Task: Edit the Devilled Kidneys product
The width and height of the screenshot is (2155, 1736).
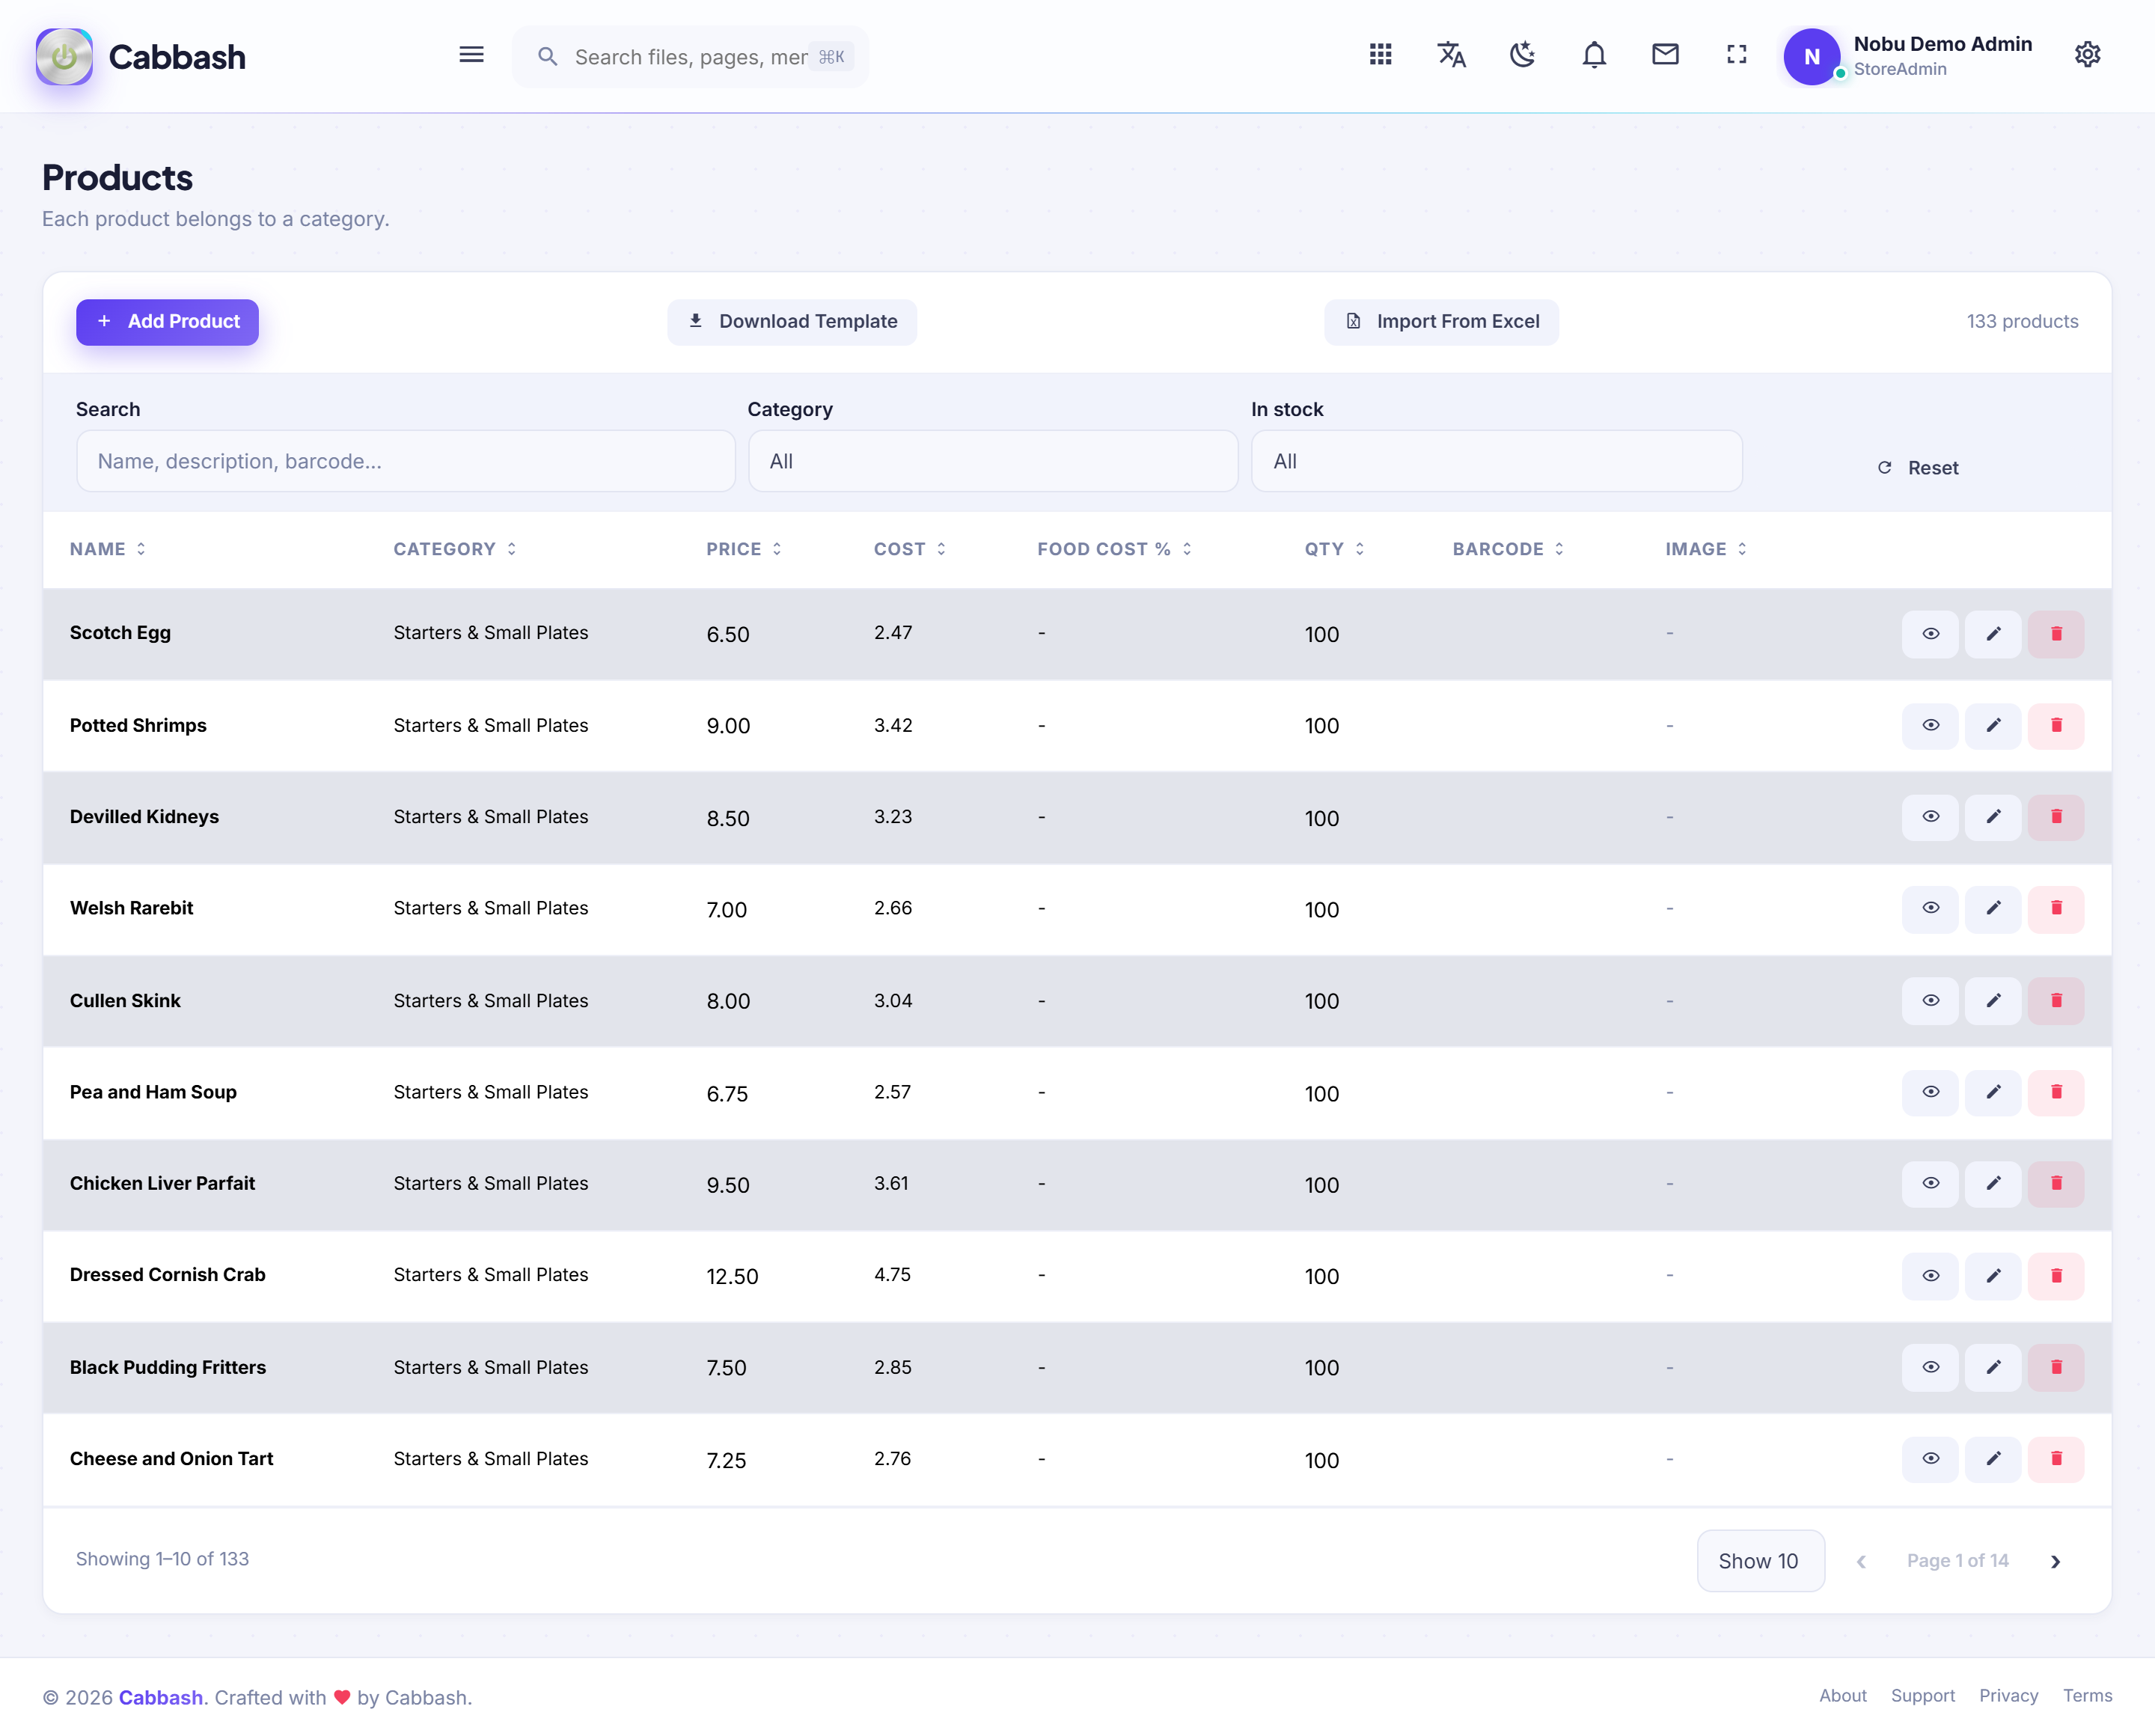Action: [x=1993, y=817]
